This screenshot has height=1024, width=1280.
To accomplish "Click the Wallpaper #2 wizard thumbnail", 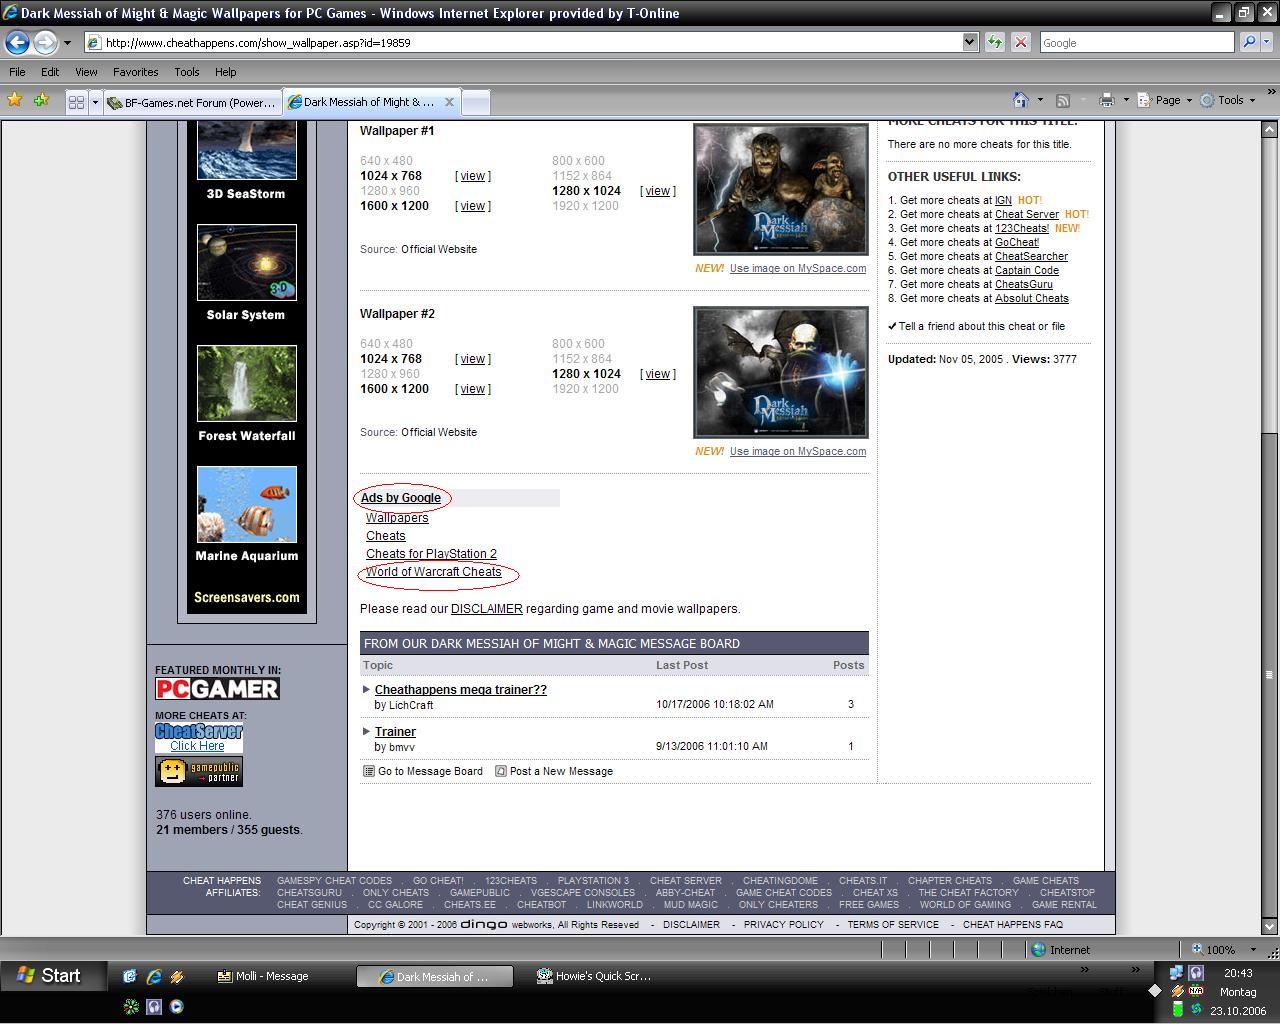I will pos(781,372).
